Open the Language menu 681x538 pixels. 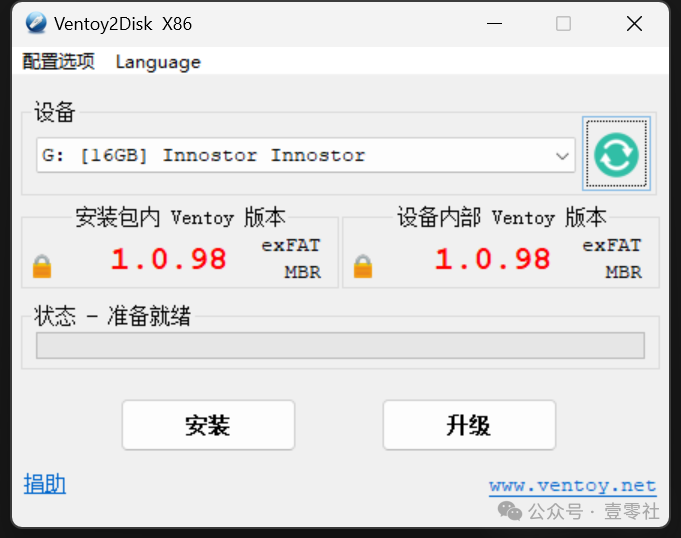tap(158, 62)
